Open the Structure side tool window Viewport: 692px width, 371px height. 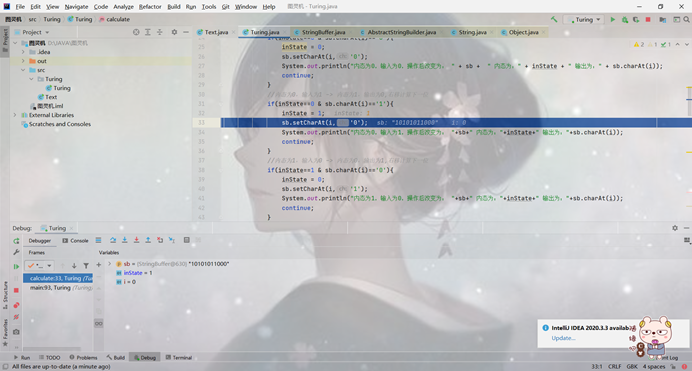5,295
